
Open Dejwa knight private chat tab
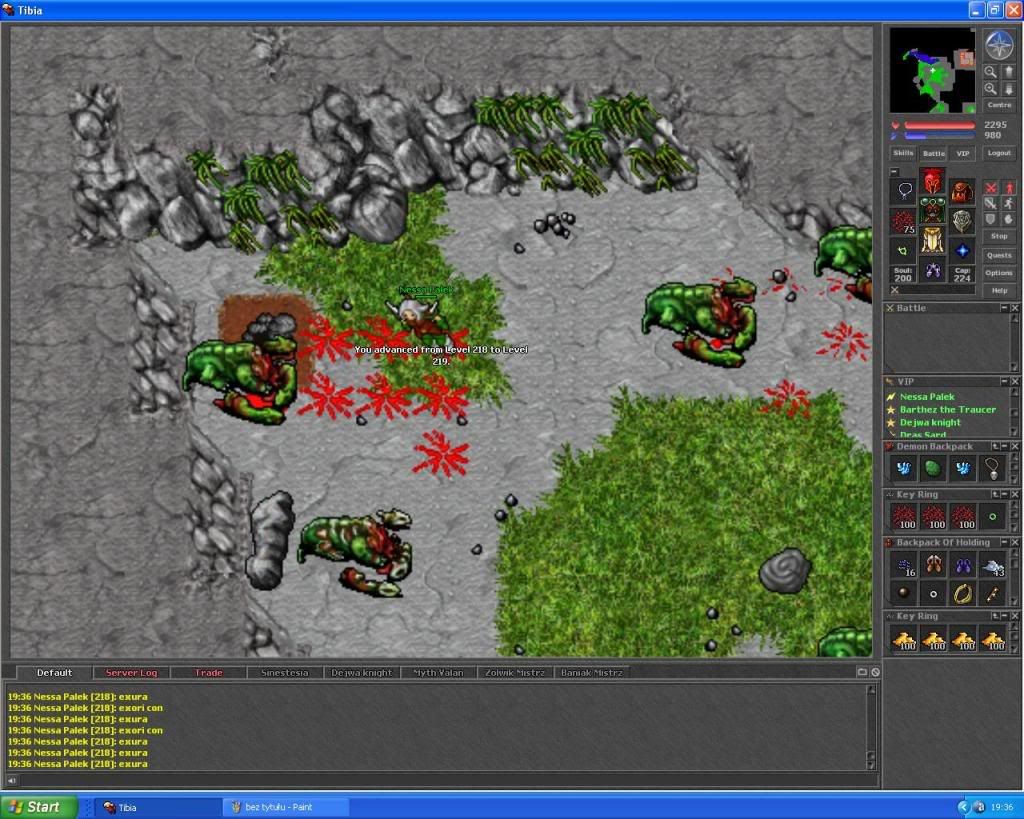point(362,673)
